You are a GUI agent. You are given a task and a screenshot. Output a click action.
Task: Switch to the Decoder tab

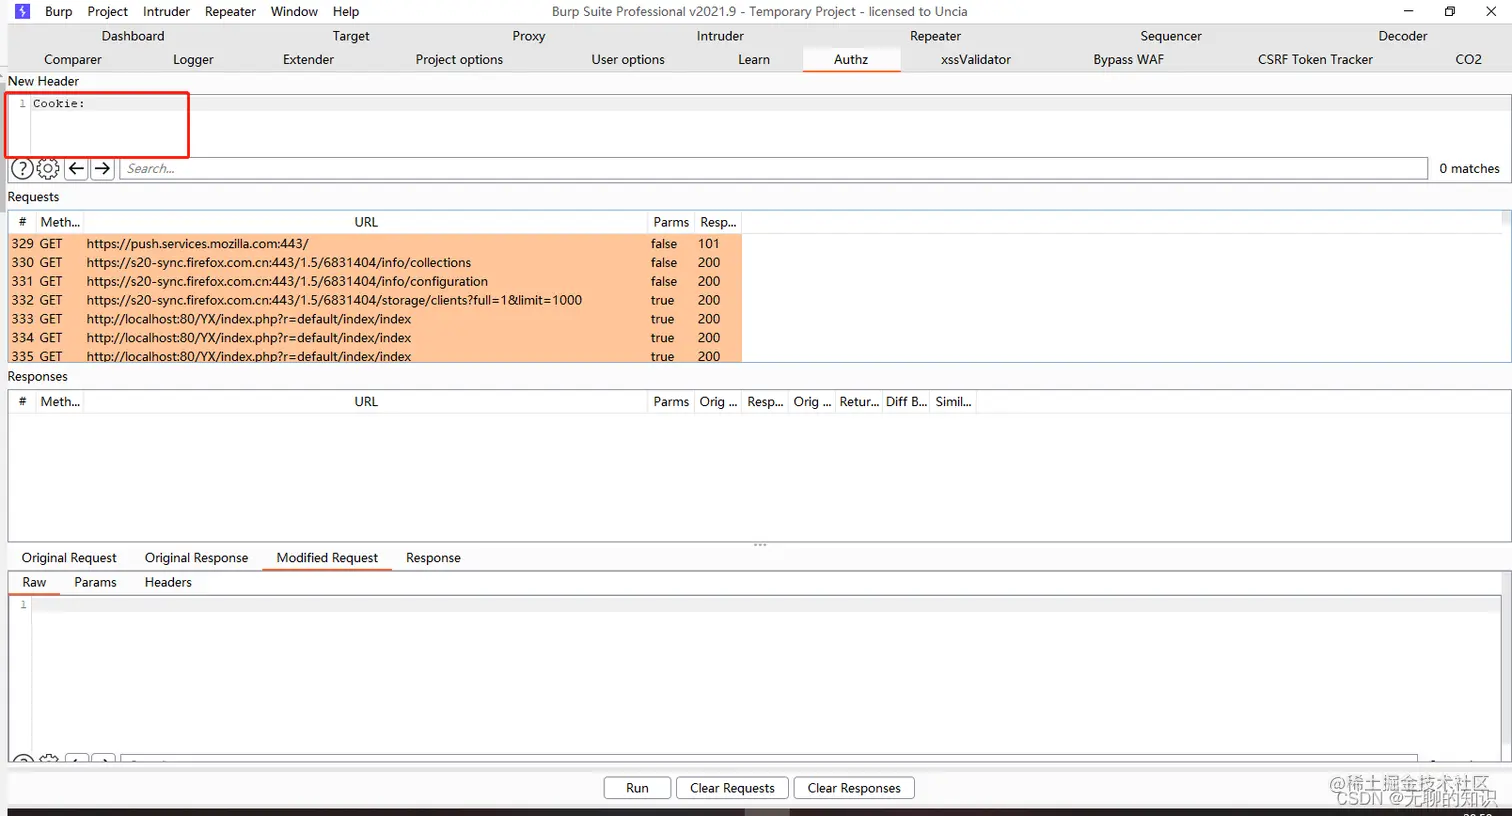(1403, 35)
